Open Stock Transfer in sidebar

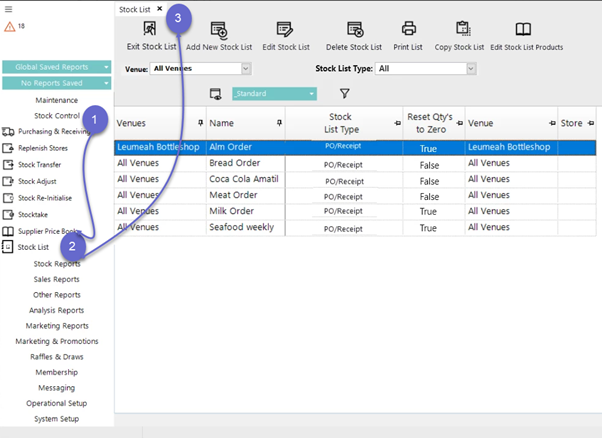(40, 164)
